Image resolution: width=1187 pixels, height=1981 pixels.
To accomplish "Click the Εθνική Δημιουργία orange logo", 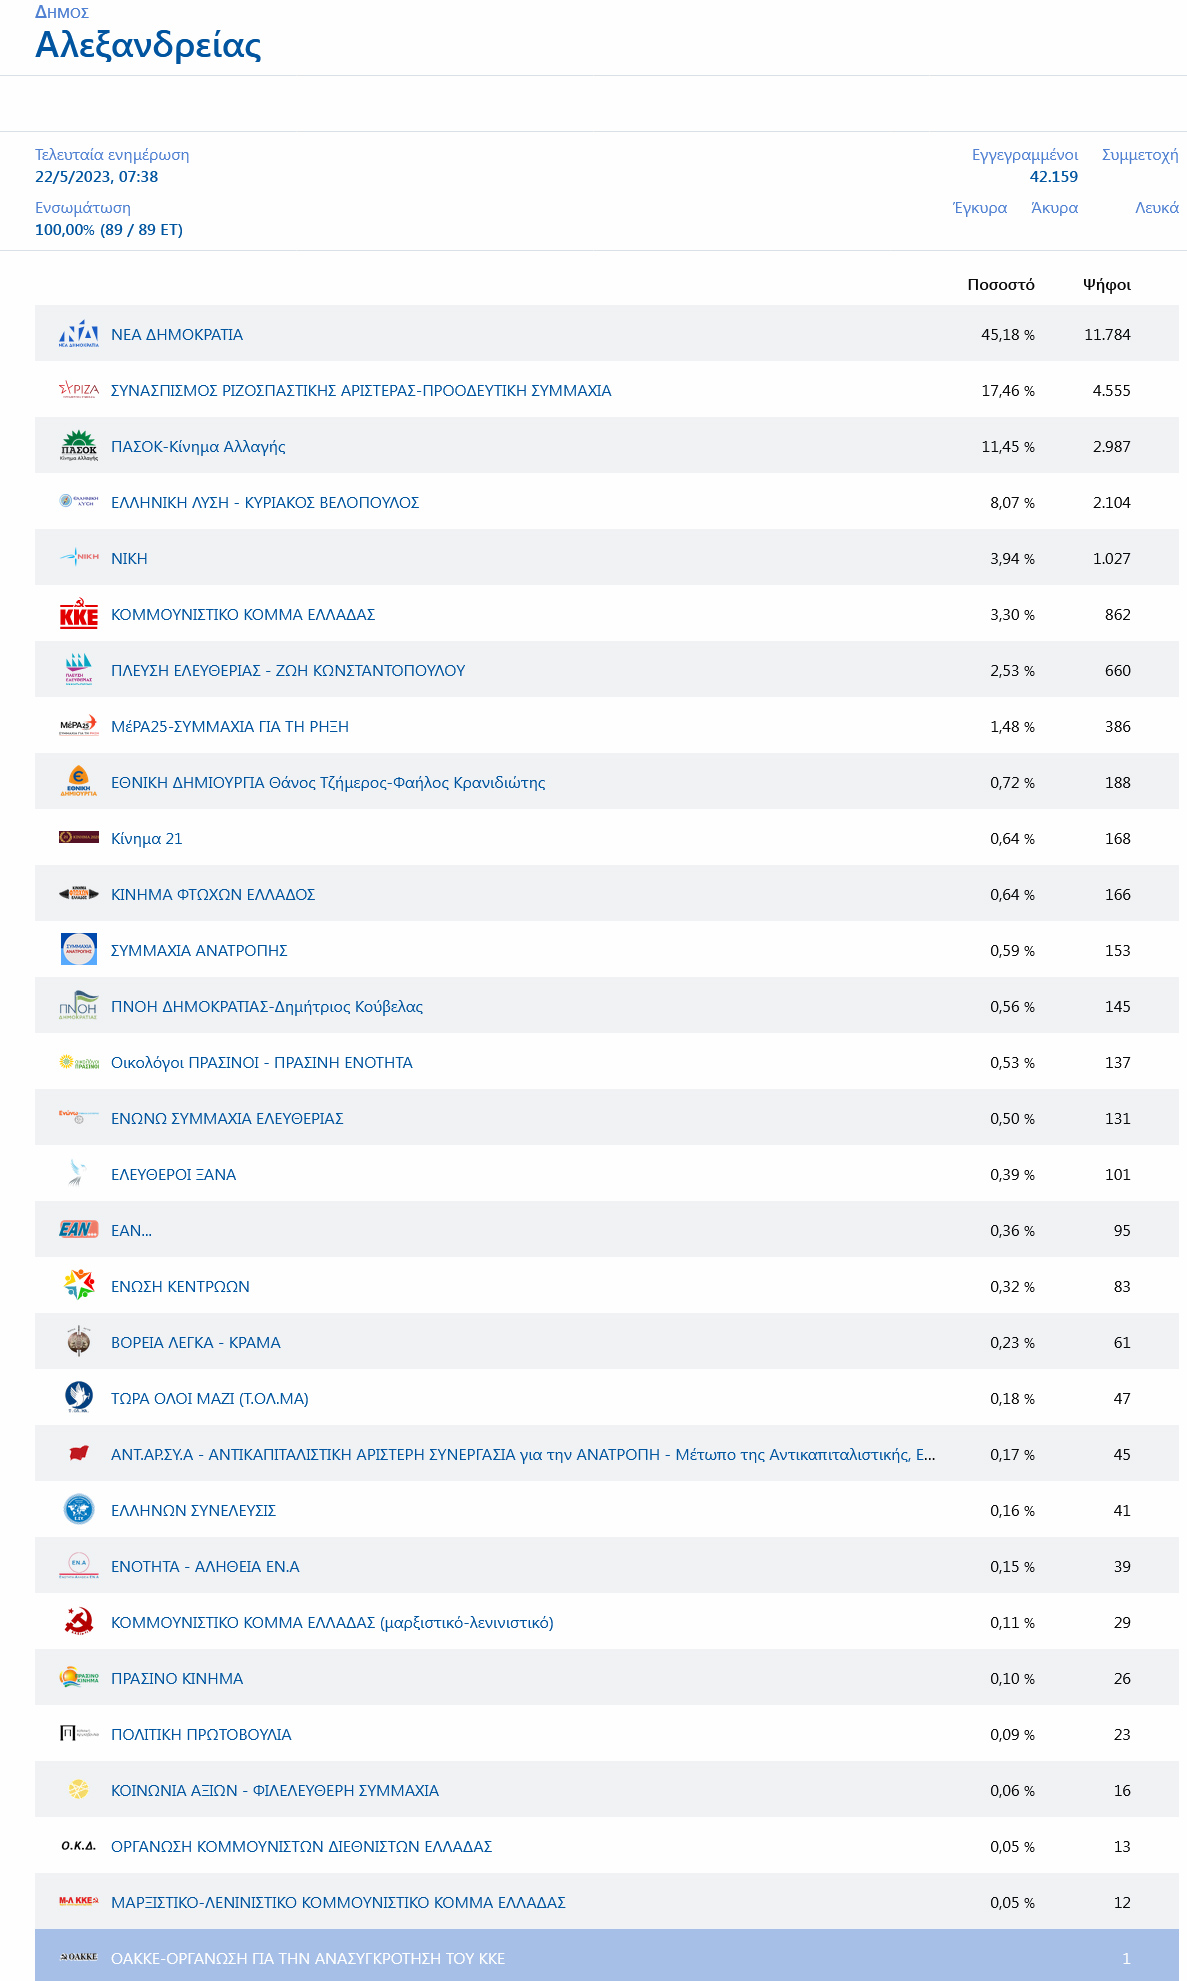I will click(79, 782).
